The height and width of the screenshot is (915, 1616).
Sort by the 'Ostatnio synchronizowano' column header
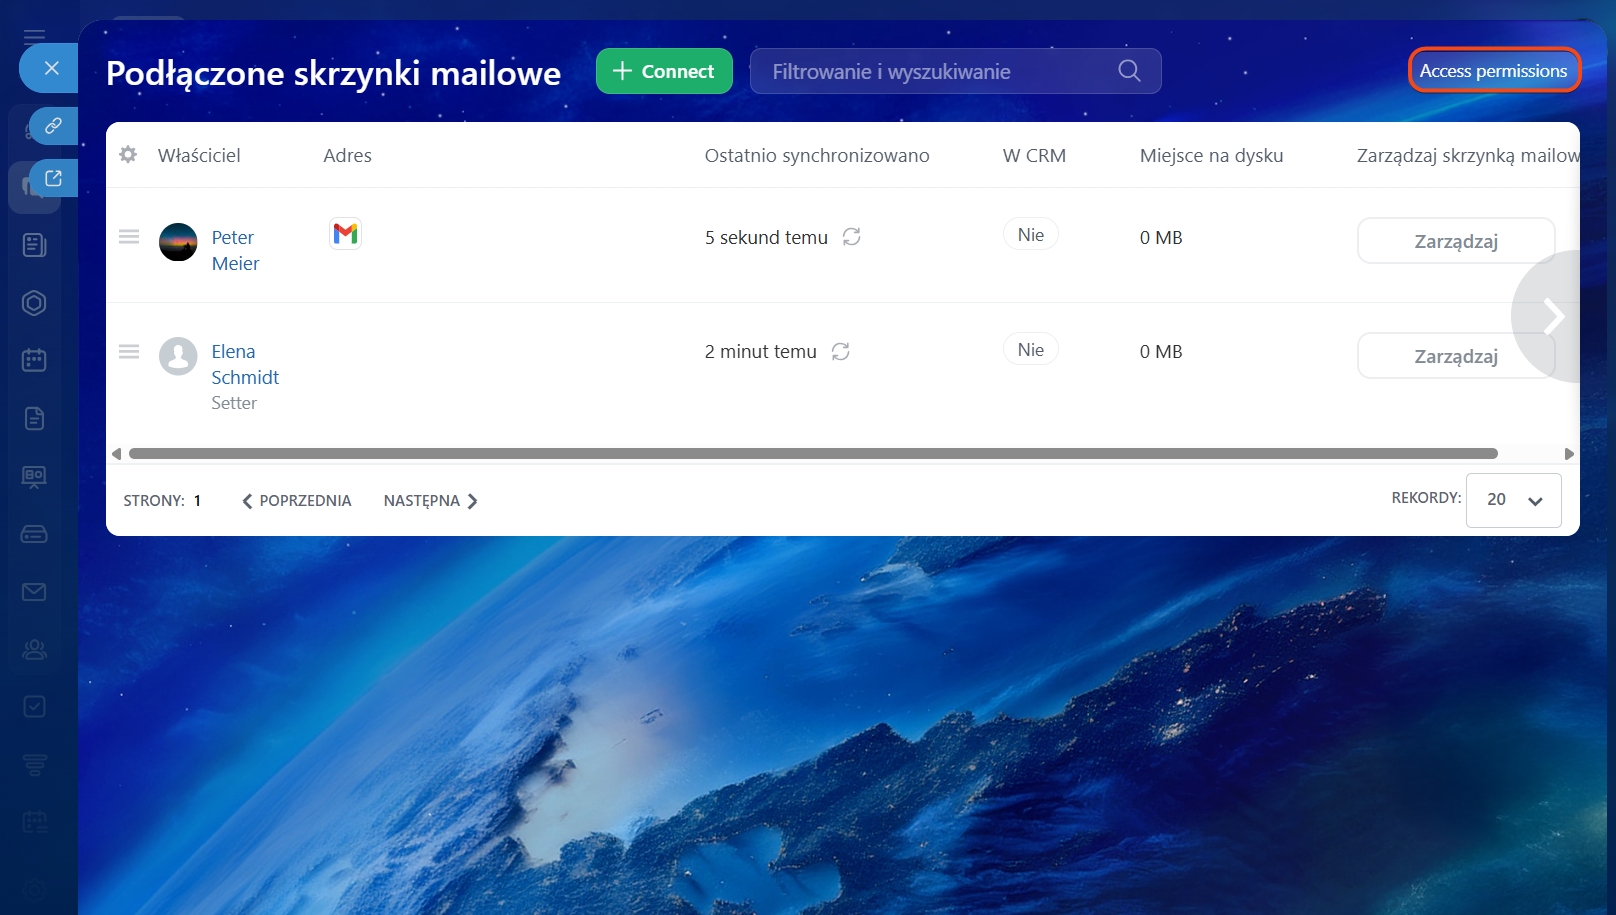pyautogui.click(x=817, y=156)
